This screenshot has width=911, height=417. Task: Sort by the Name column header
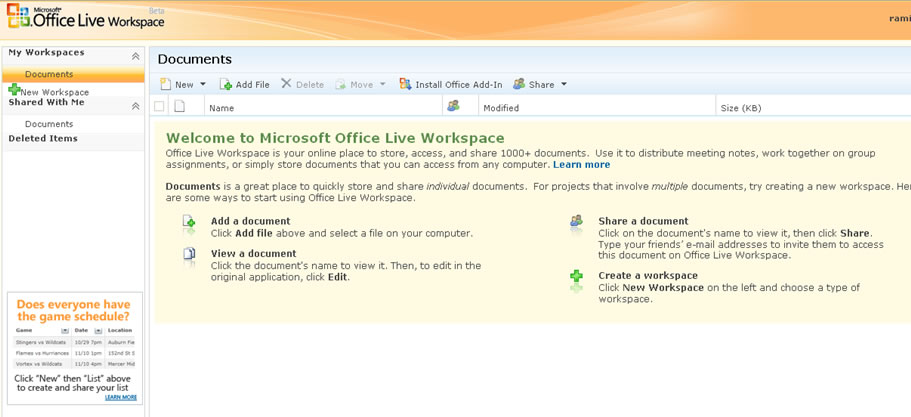tap(221, 108)
